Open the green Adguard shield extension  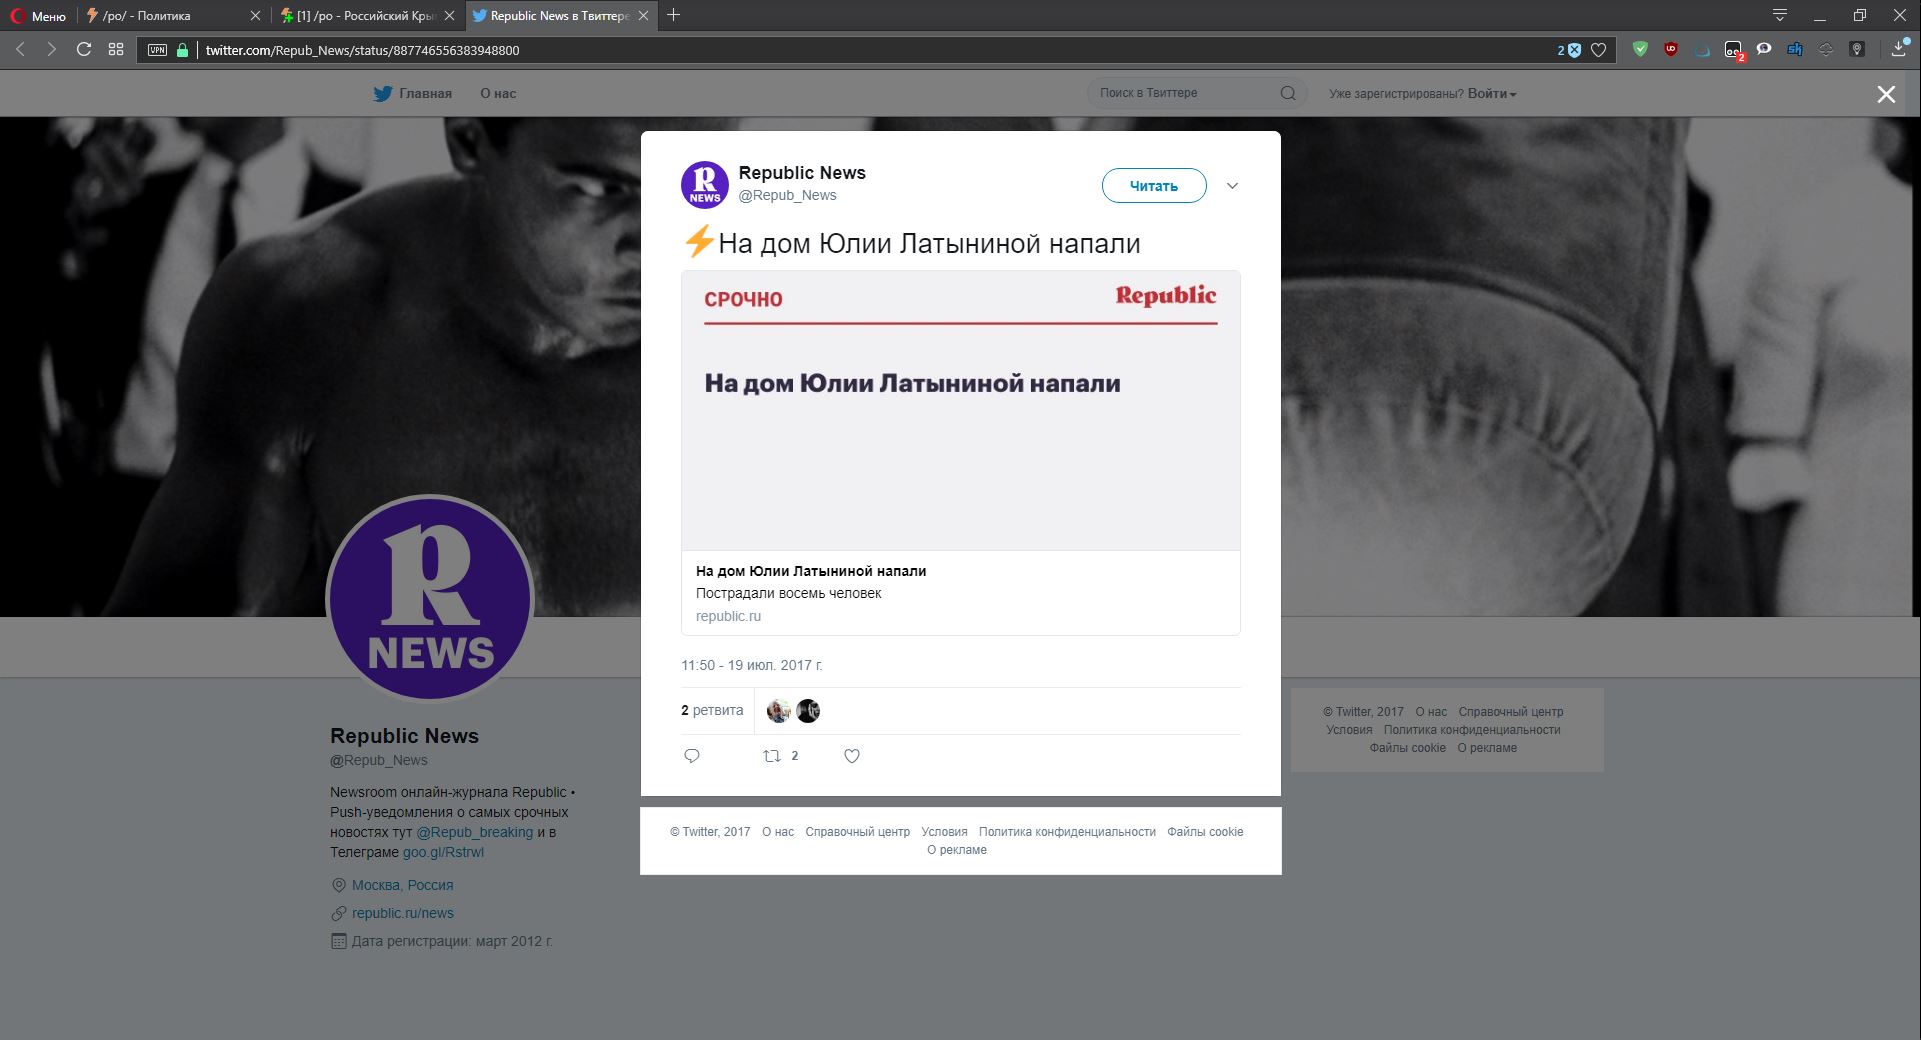[1640, 49]
